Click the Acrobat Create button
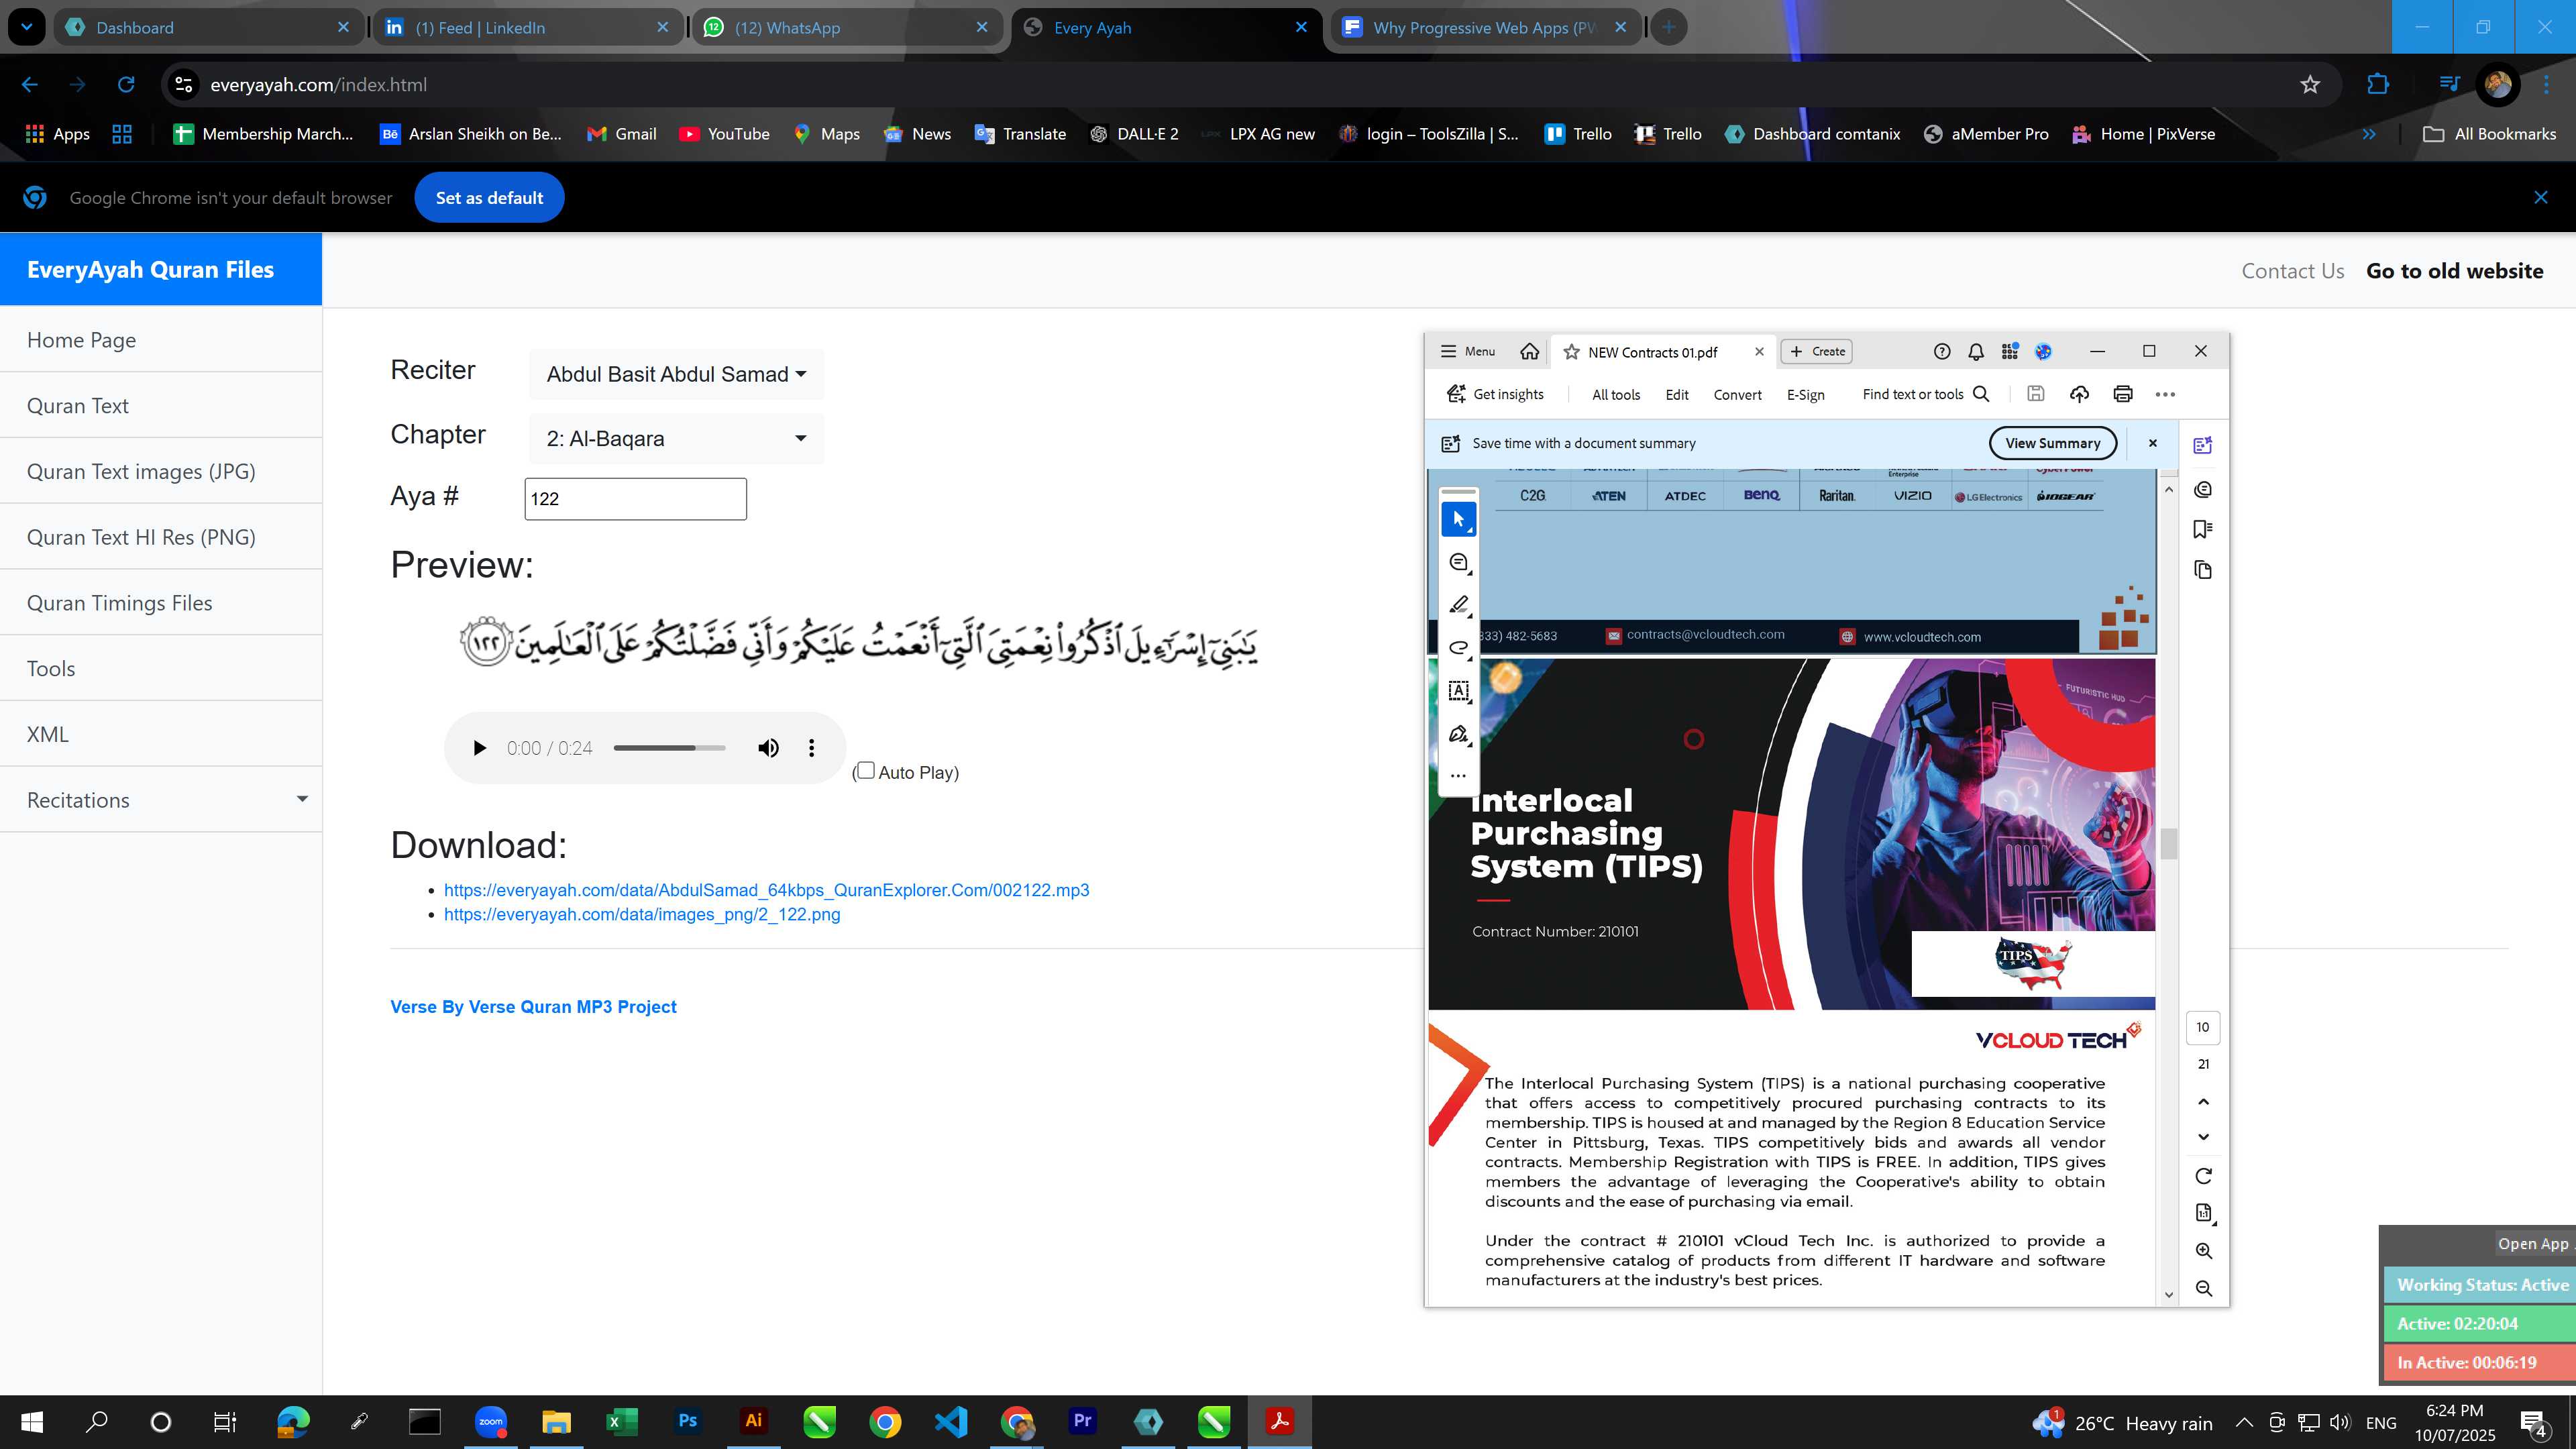The image size is (2576, 1449). 1817,351
